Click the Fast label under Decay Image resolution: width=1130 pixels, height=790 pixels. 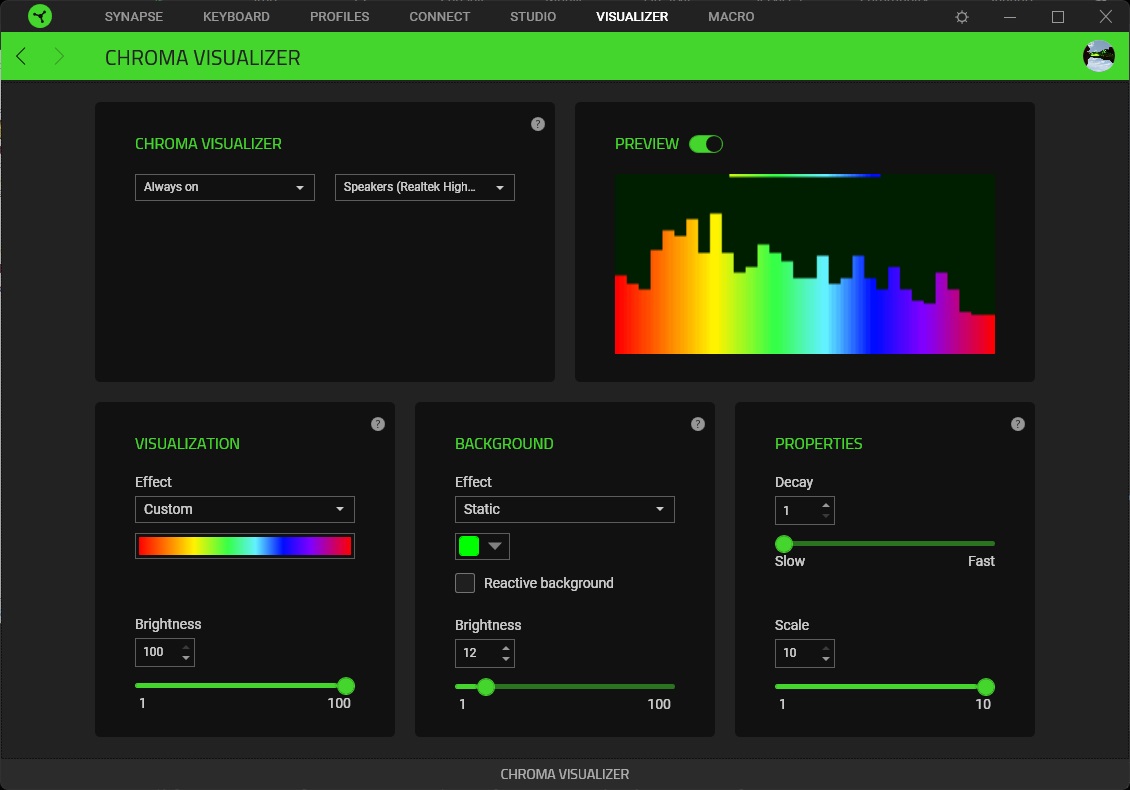981,561
